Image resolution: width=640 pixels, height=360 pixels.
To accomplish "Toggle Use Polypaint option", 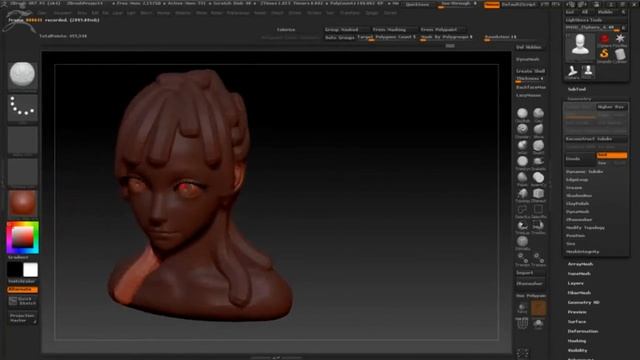I will coord(531,296).
